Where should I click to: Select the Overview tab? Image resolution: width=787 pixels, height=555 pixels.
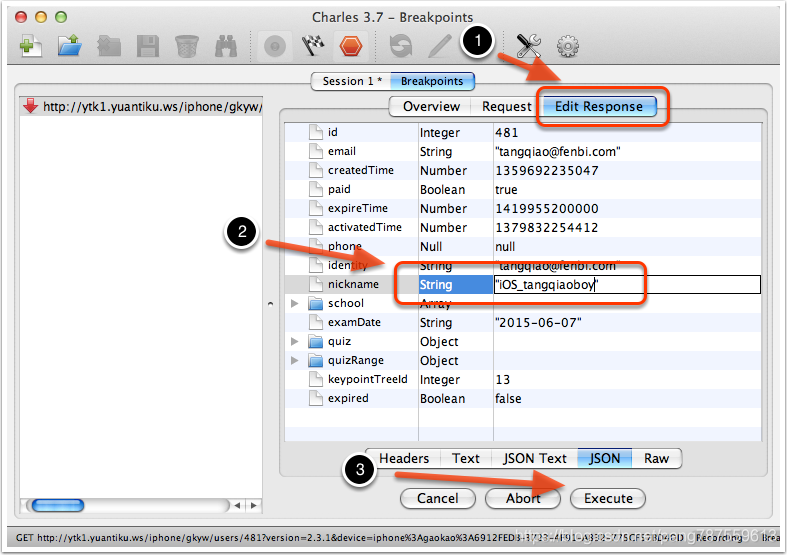(x=431, y=106)
